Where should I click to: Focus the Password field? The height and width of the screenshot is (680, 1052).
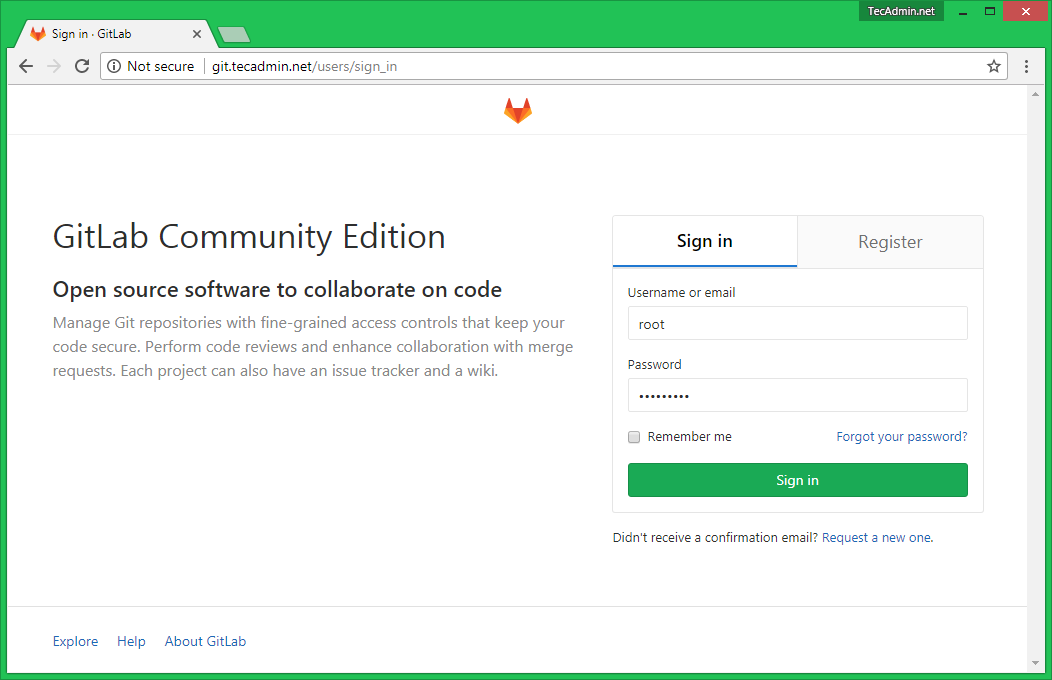click(x=797, y=395)
